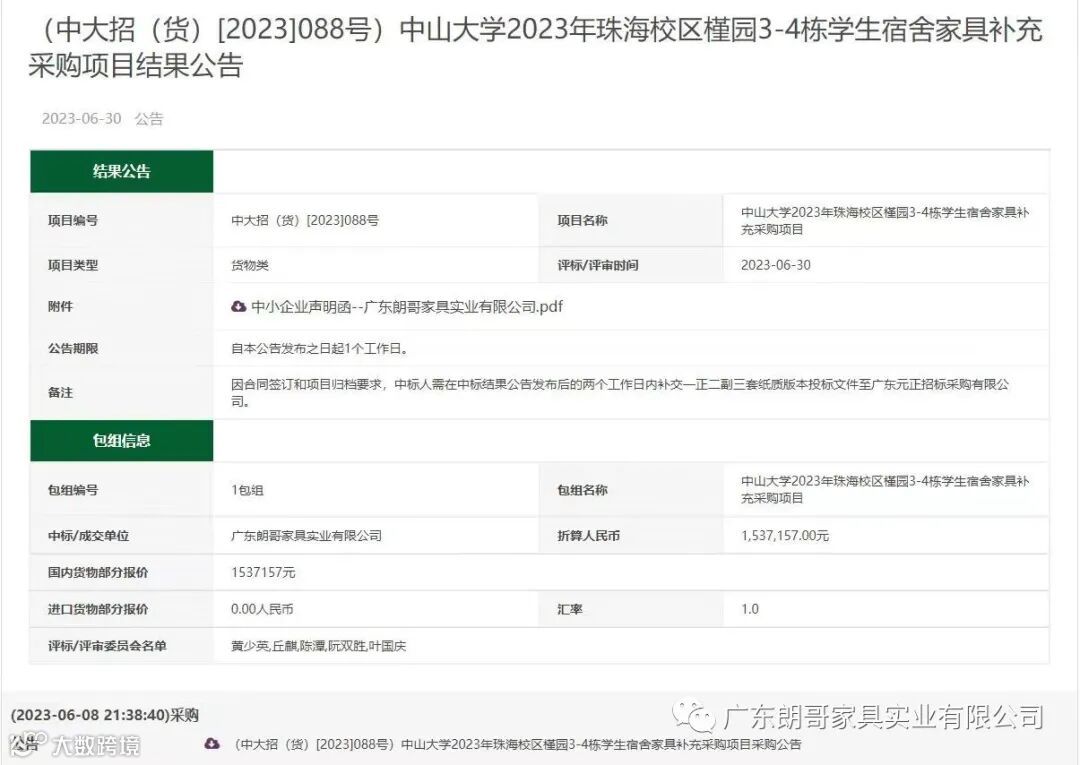
Task: Open 中小企业声明函--广东朗哥家具实业有限公司.pdf attachment link
Action: (x=407, y=306)
